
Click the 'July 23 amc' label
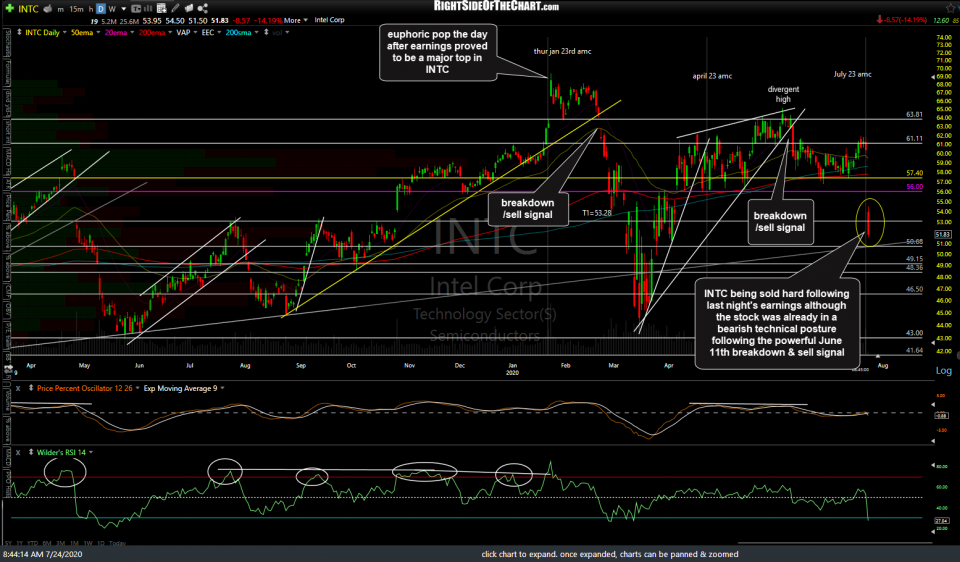852,74
